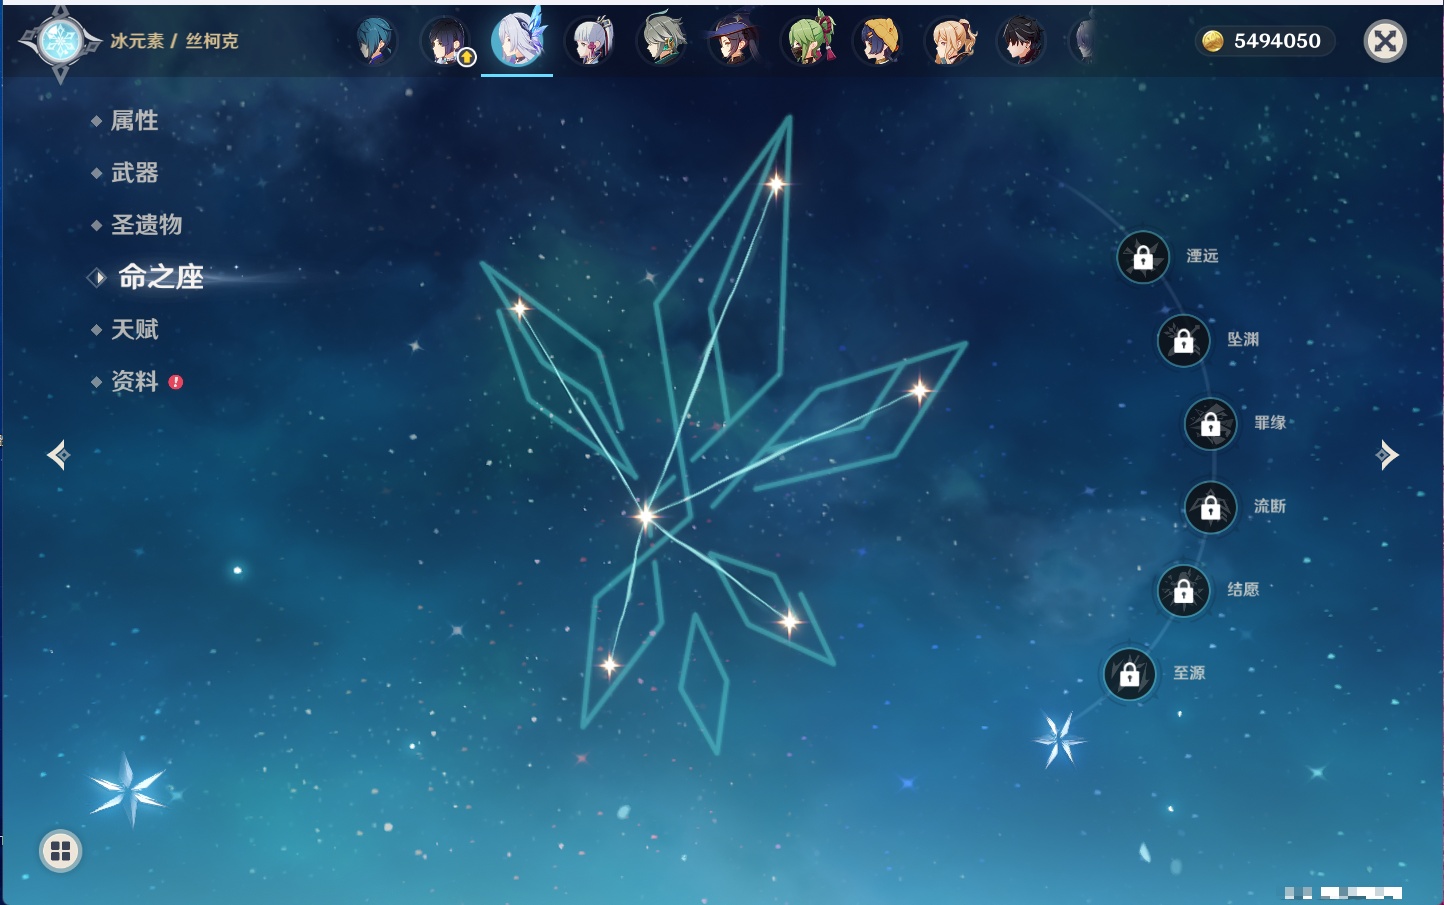Click the cryo snowflake emblem beside 冰元素
This screenshot has height=905, width=1444.
click(x=60, y=42)
